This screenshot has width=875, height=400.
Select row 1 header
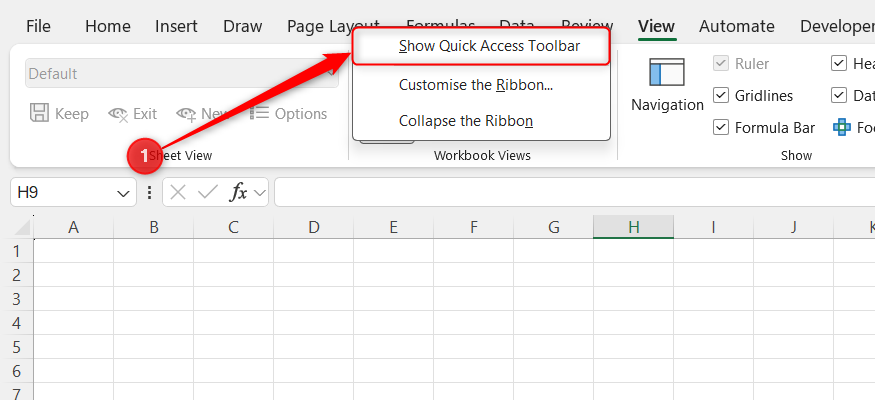click(x=17, y=251)
